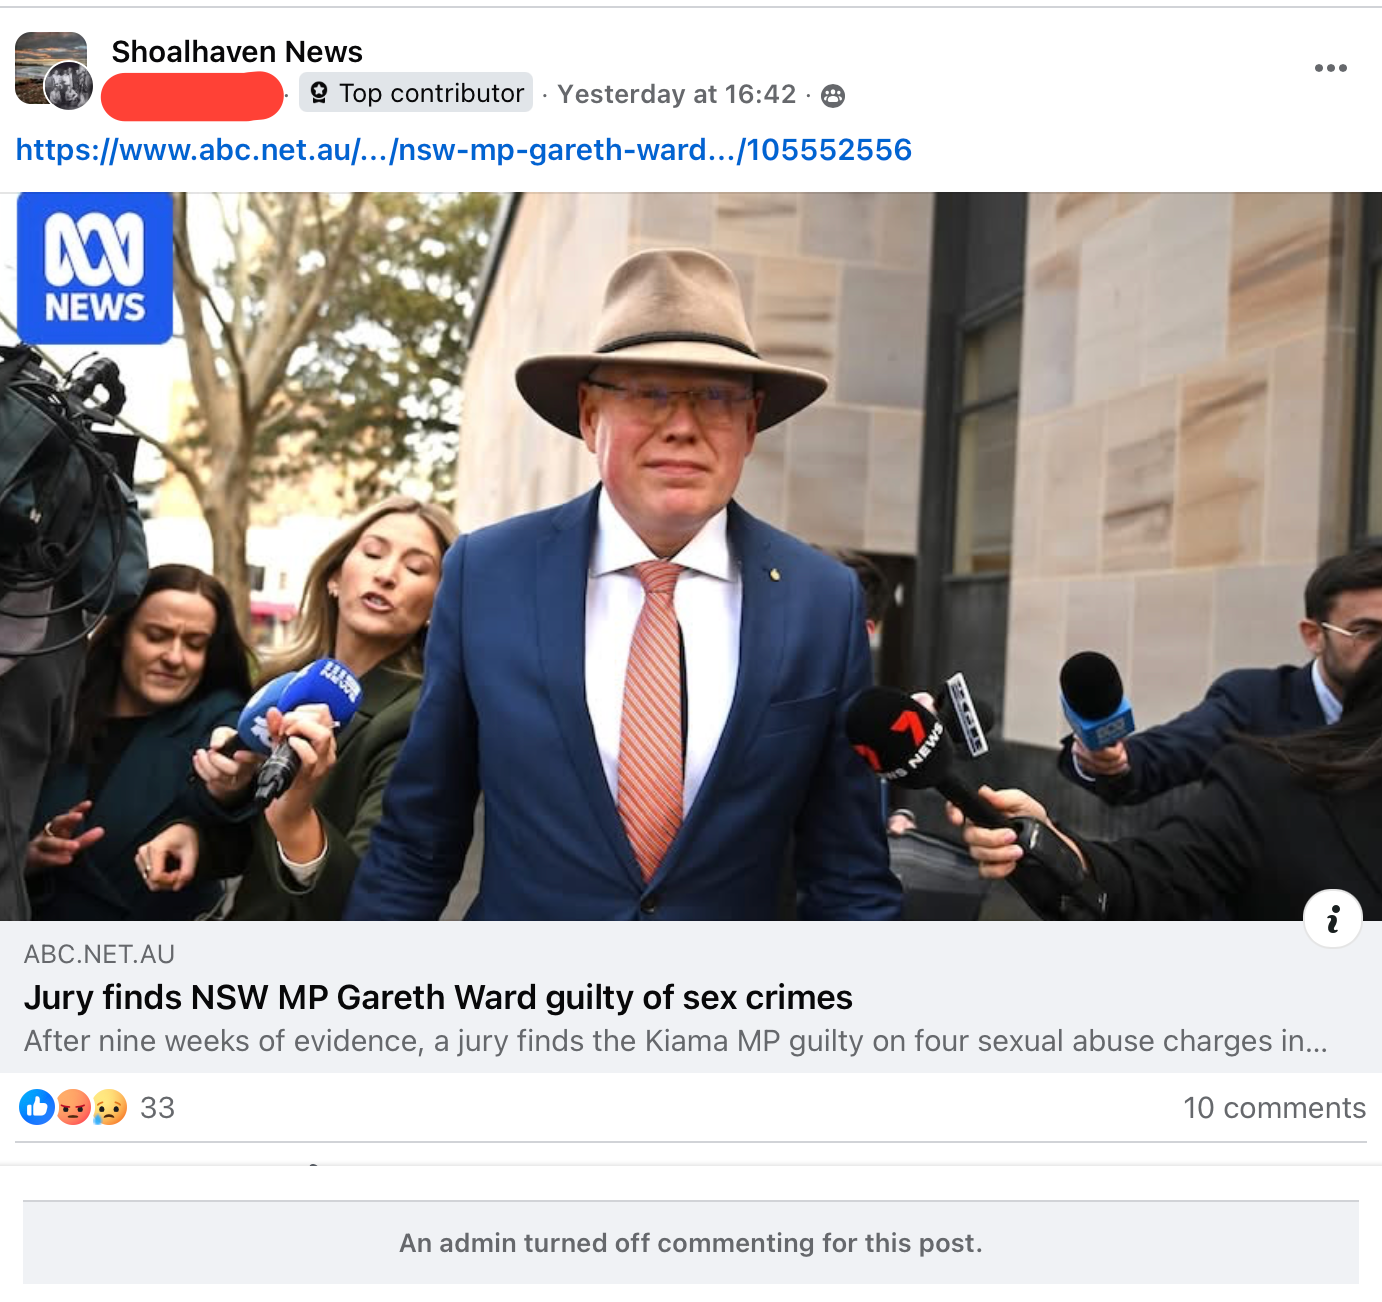Click the sad crying reaction icon
This screenshot has height=1302, width=1382.
click(110, 1107)
